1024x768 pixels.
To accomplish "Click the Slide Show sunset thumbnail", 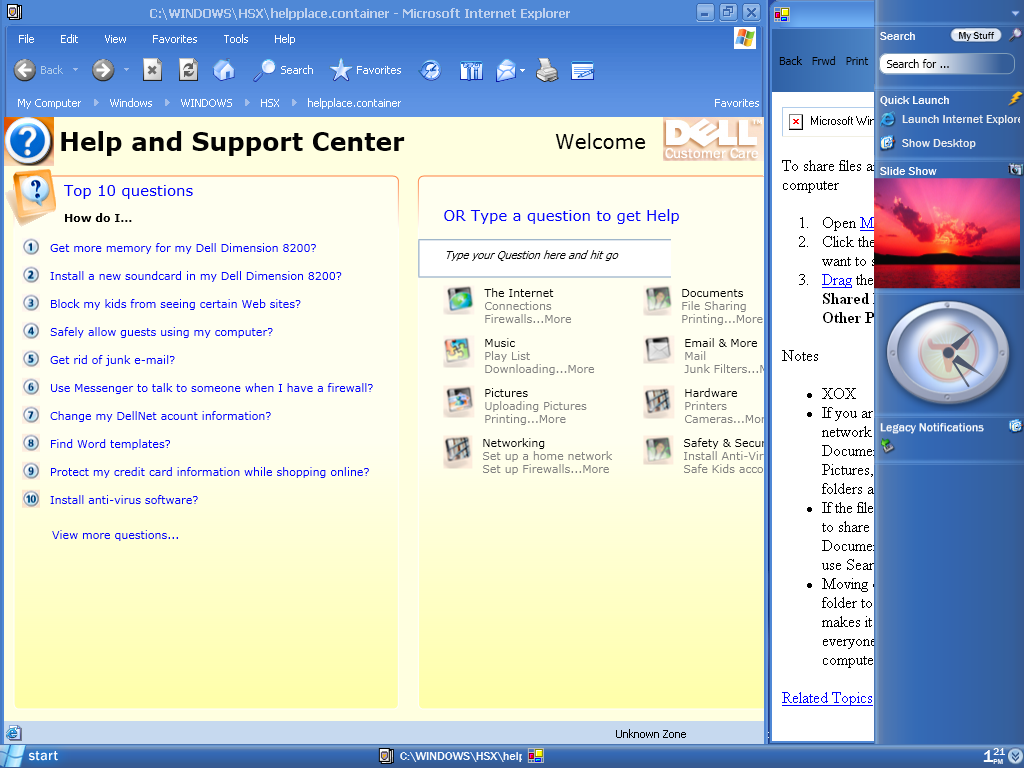I will pos(947,233).
